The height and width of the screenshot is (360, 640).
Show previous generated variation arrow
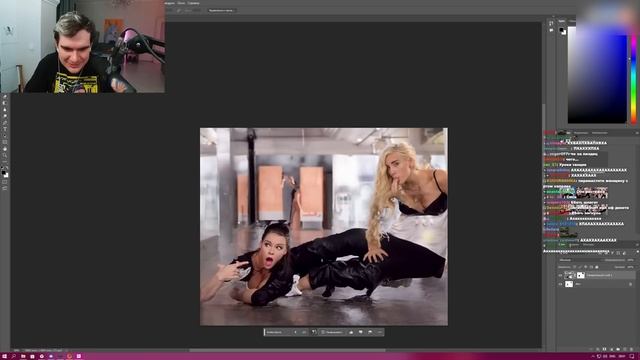[296, 332]
